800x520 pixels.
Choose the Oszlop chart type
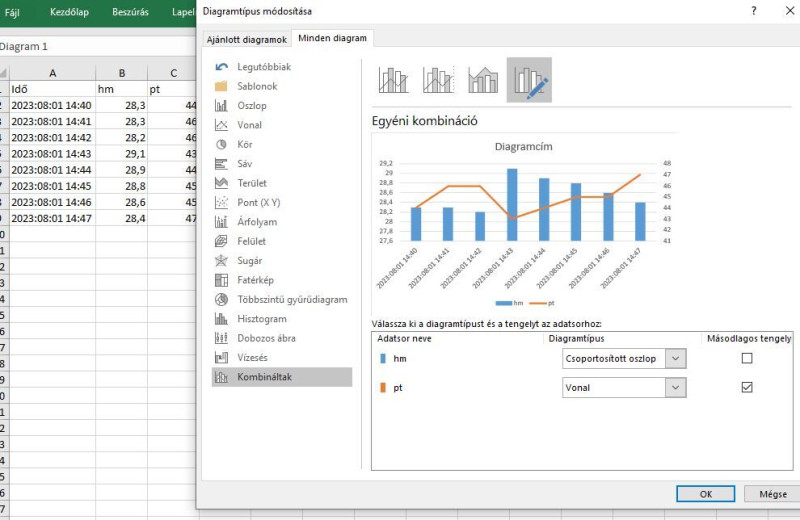coord(282,106)
